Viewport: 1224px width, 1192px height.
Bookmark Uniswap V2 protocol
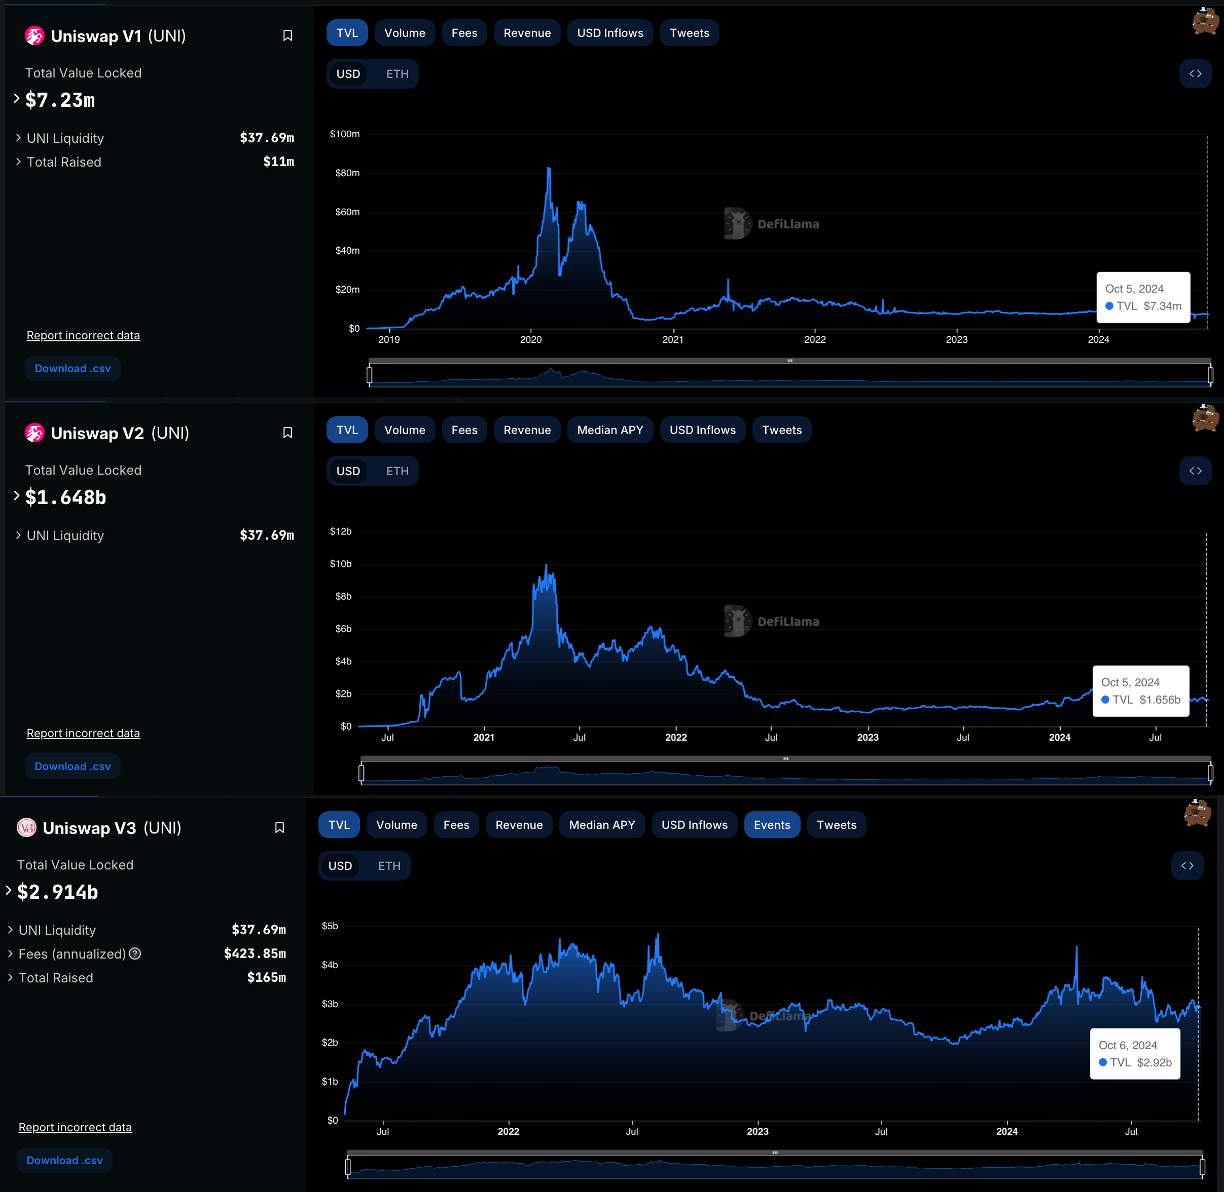(x=287, y=433)
